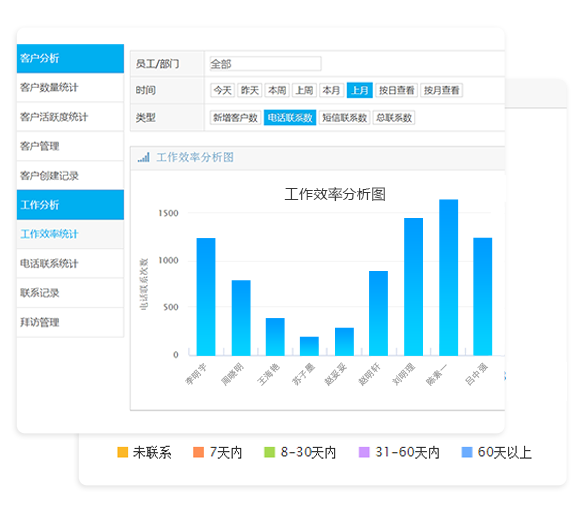The height and width of the screenshot is (518, 584).
Task: Toggle the purple 31-60天内 legend marker
Action: [x=364, y=452]
